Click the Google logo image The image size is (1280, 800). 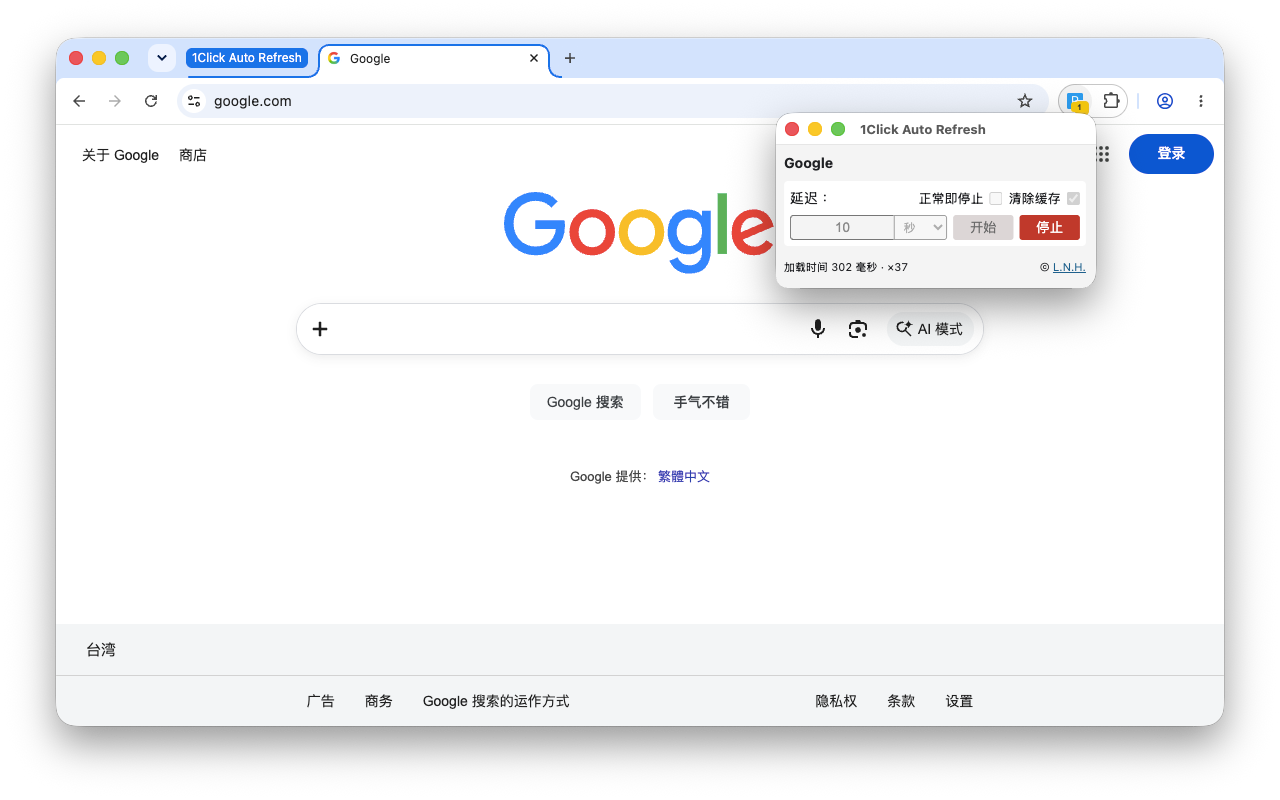(640, 230)
